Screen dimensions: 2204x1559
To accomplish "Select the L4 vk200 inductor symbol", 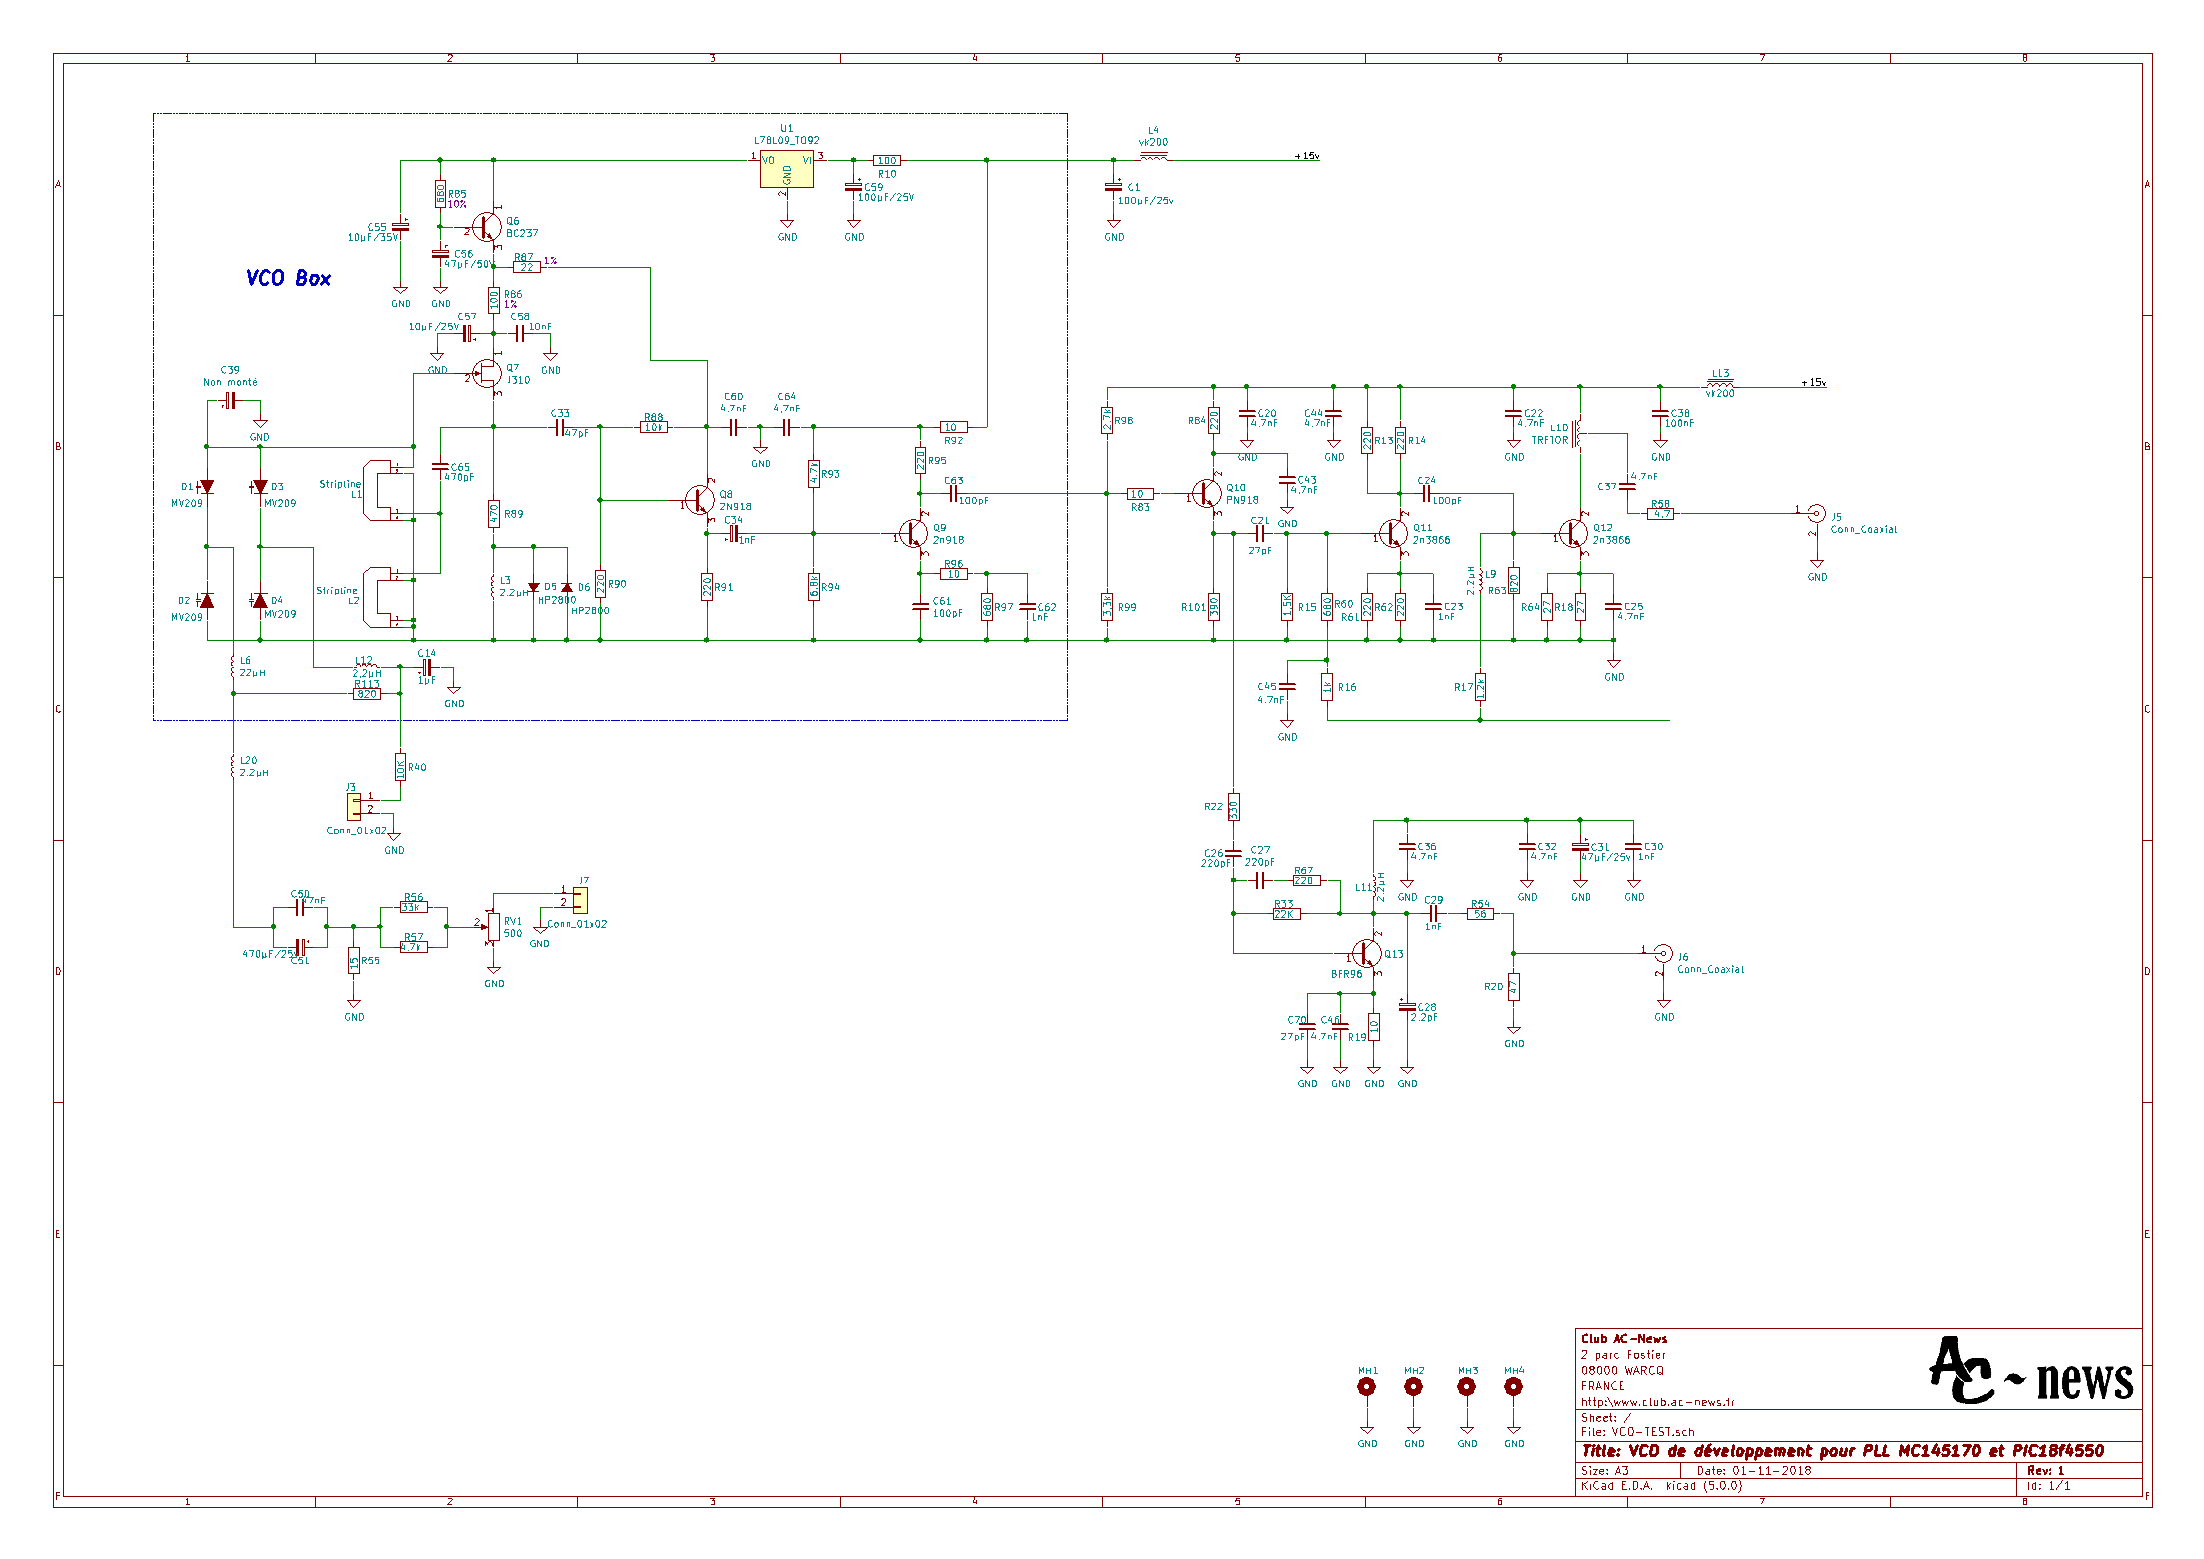I will pyautogui.click(x=1153, y=156).
